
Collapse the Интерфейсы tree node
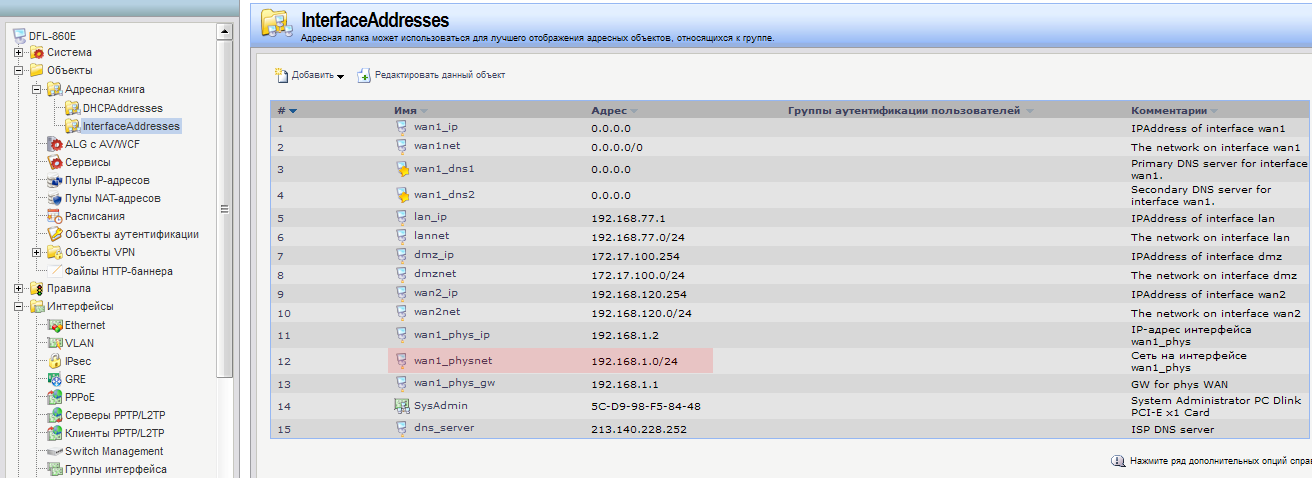click(19, 306)
